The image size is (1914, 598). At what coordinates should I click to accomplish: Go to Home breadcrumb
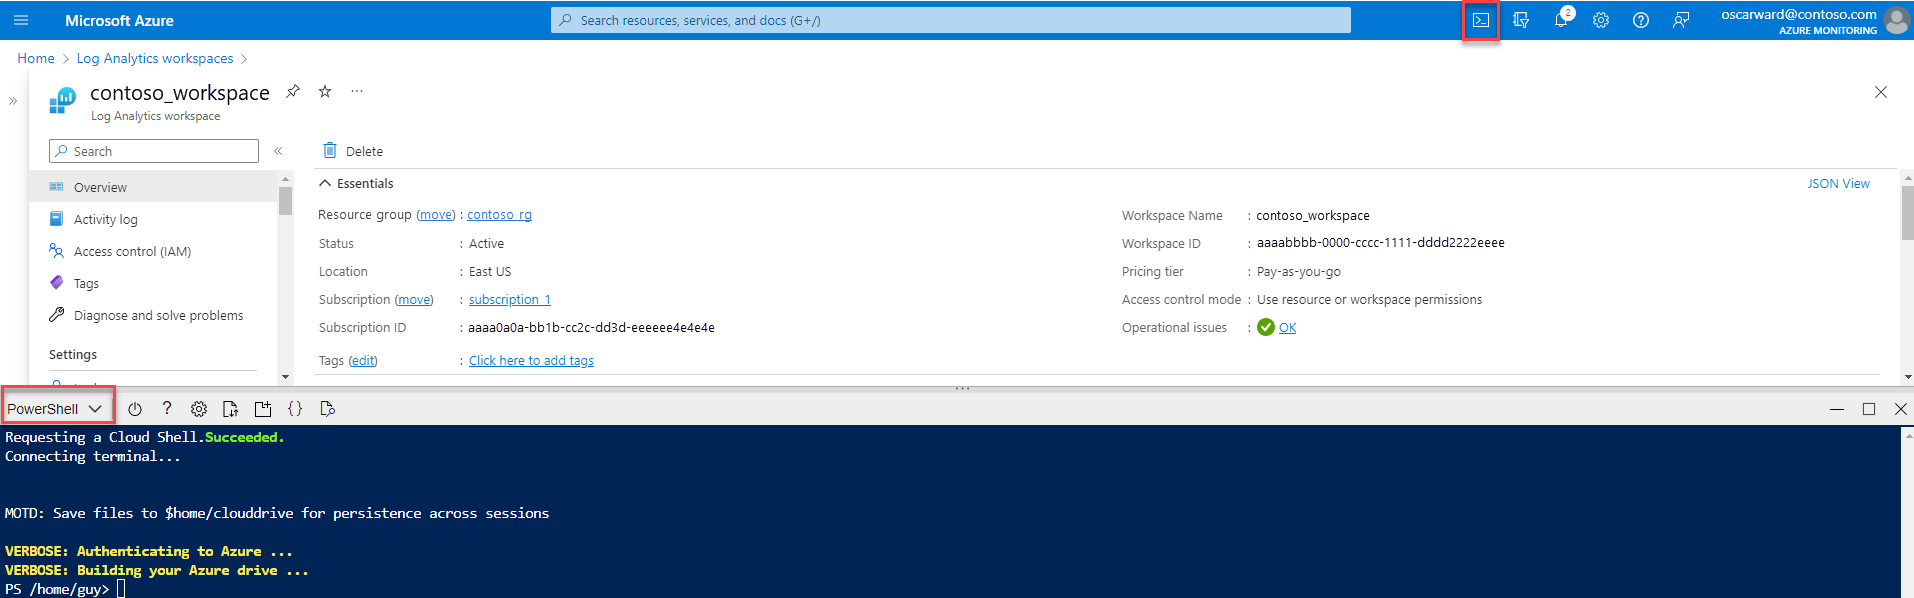(36, 58)
